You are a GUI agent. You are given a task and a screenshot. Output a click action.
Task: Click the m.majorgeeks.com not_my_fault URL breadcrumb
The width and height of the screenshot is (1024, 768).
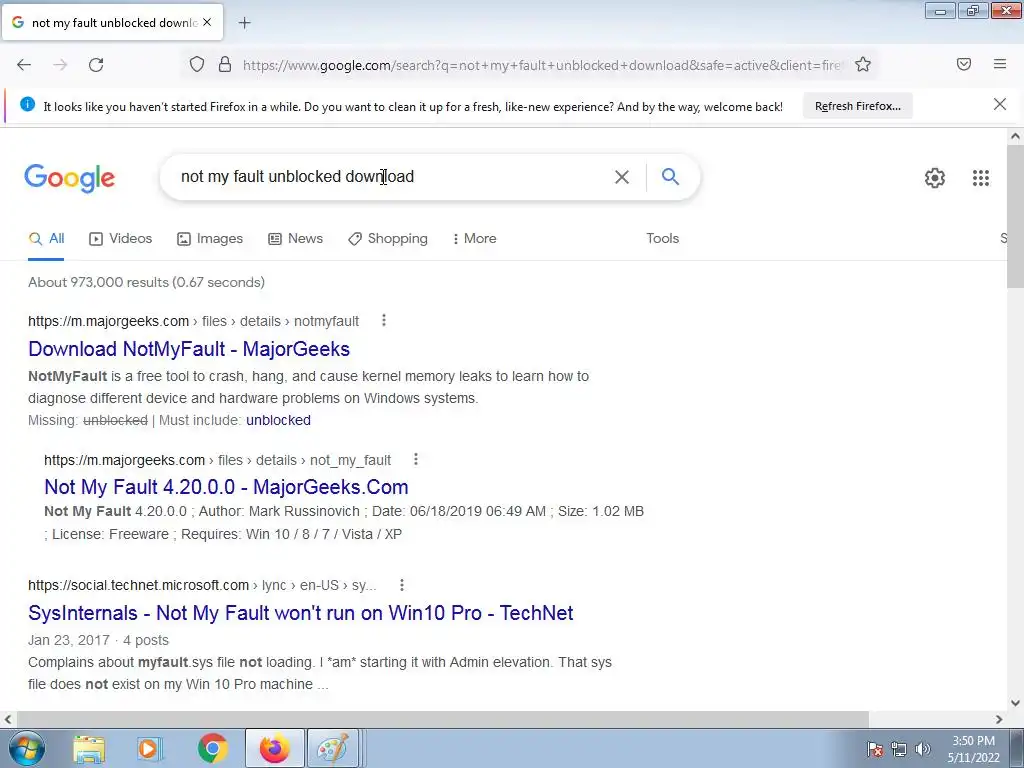click(x=217, y=460)
